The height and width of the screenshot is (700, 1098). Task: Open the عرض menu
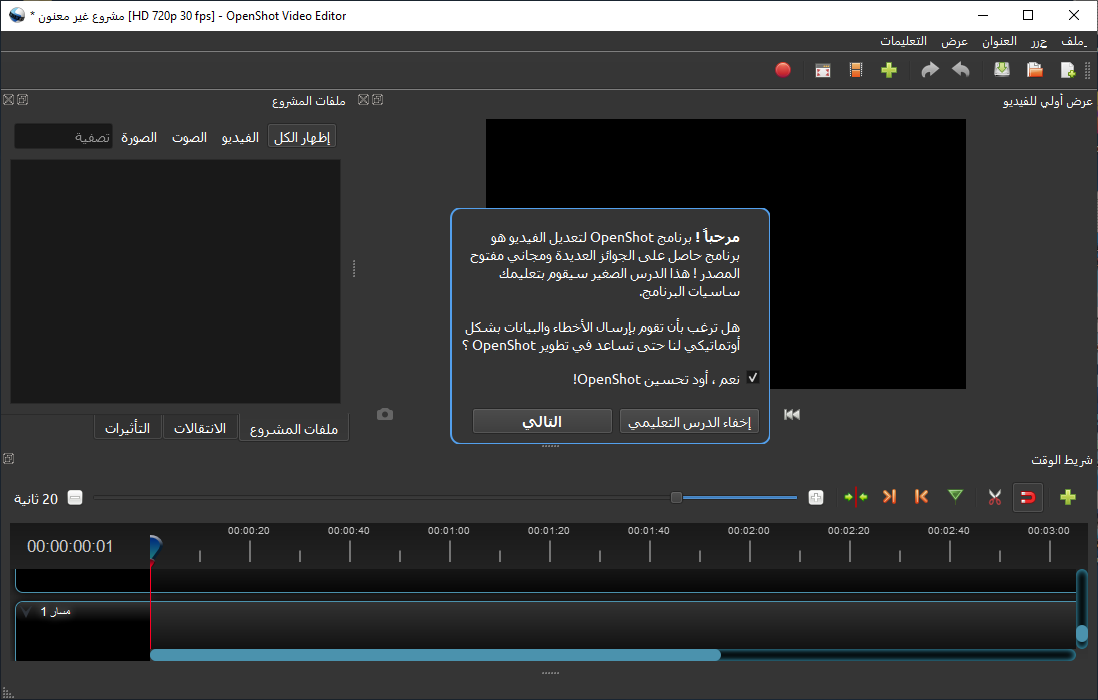(x=954, y=41)
